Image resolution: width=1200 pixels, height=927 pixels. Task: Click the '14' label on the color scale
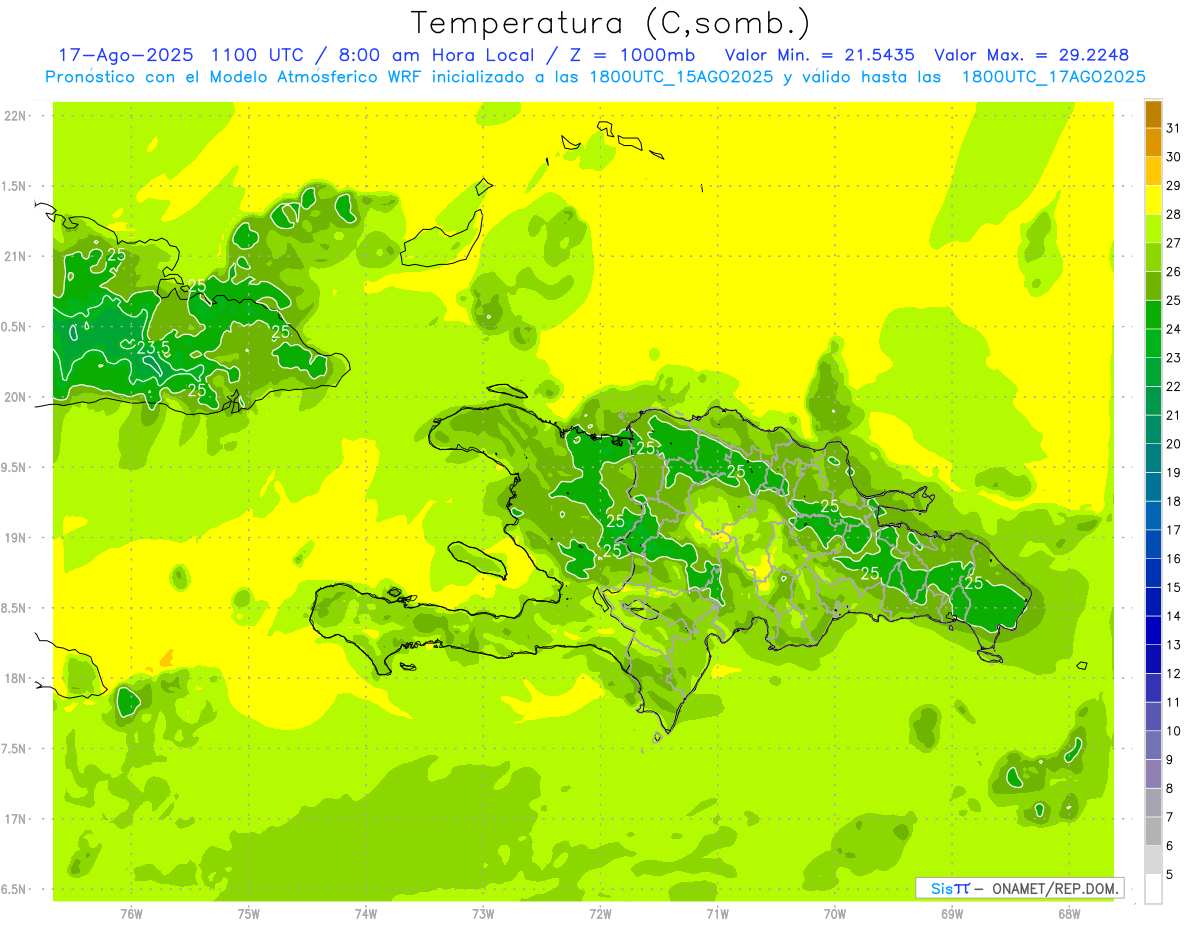click(1173, 616)
